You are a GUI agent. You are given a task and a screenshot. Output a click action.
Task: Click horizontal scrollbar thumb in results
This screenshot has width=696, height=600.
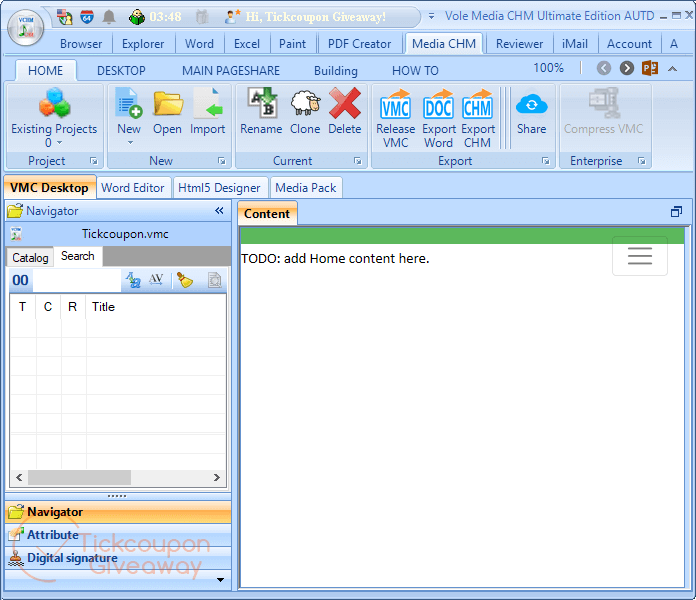tap(79, 478)
